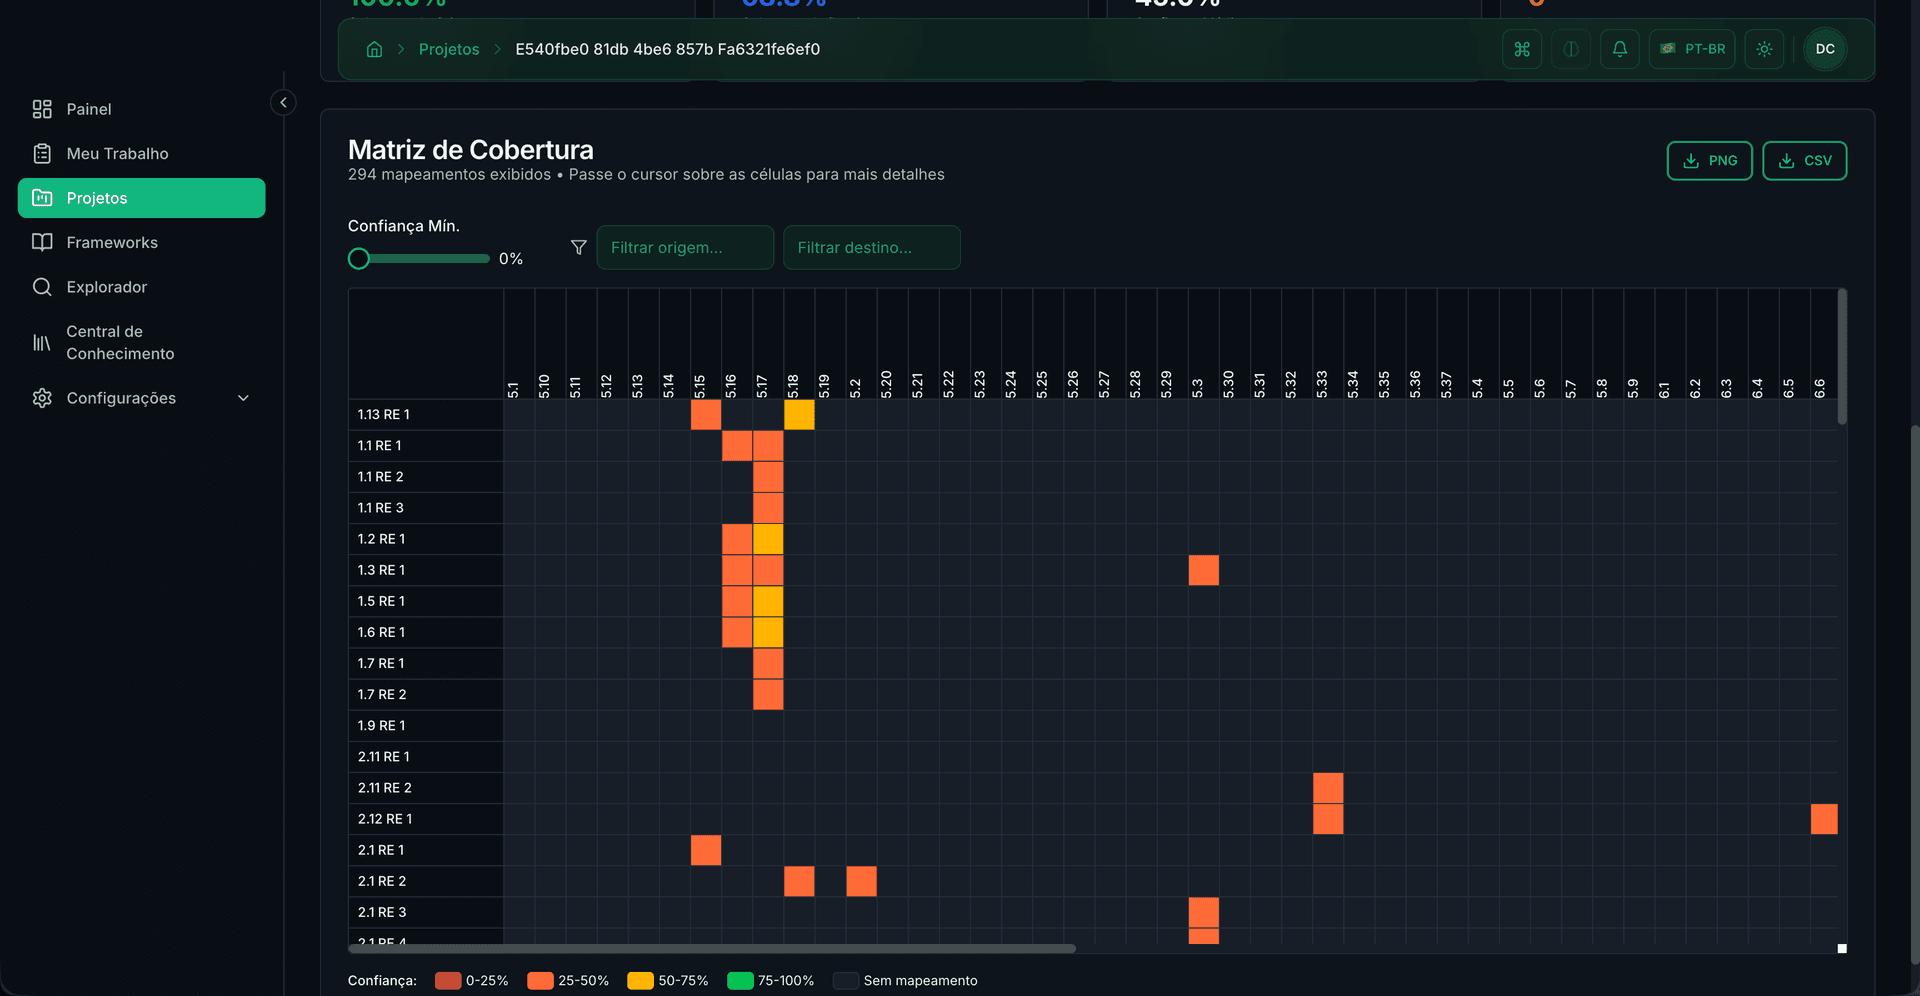Go home via the breadcrumb house icon
The height and width of the screenshot is (996, 1920).
click(x=374, y=48)
